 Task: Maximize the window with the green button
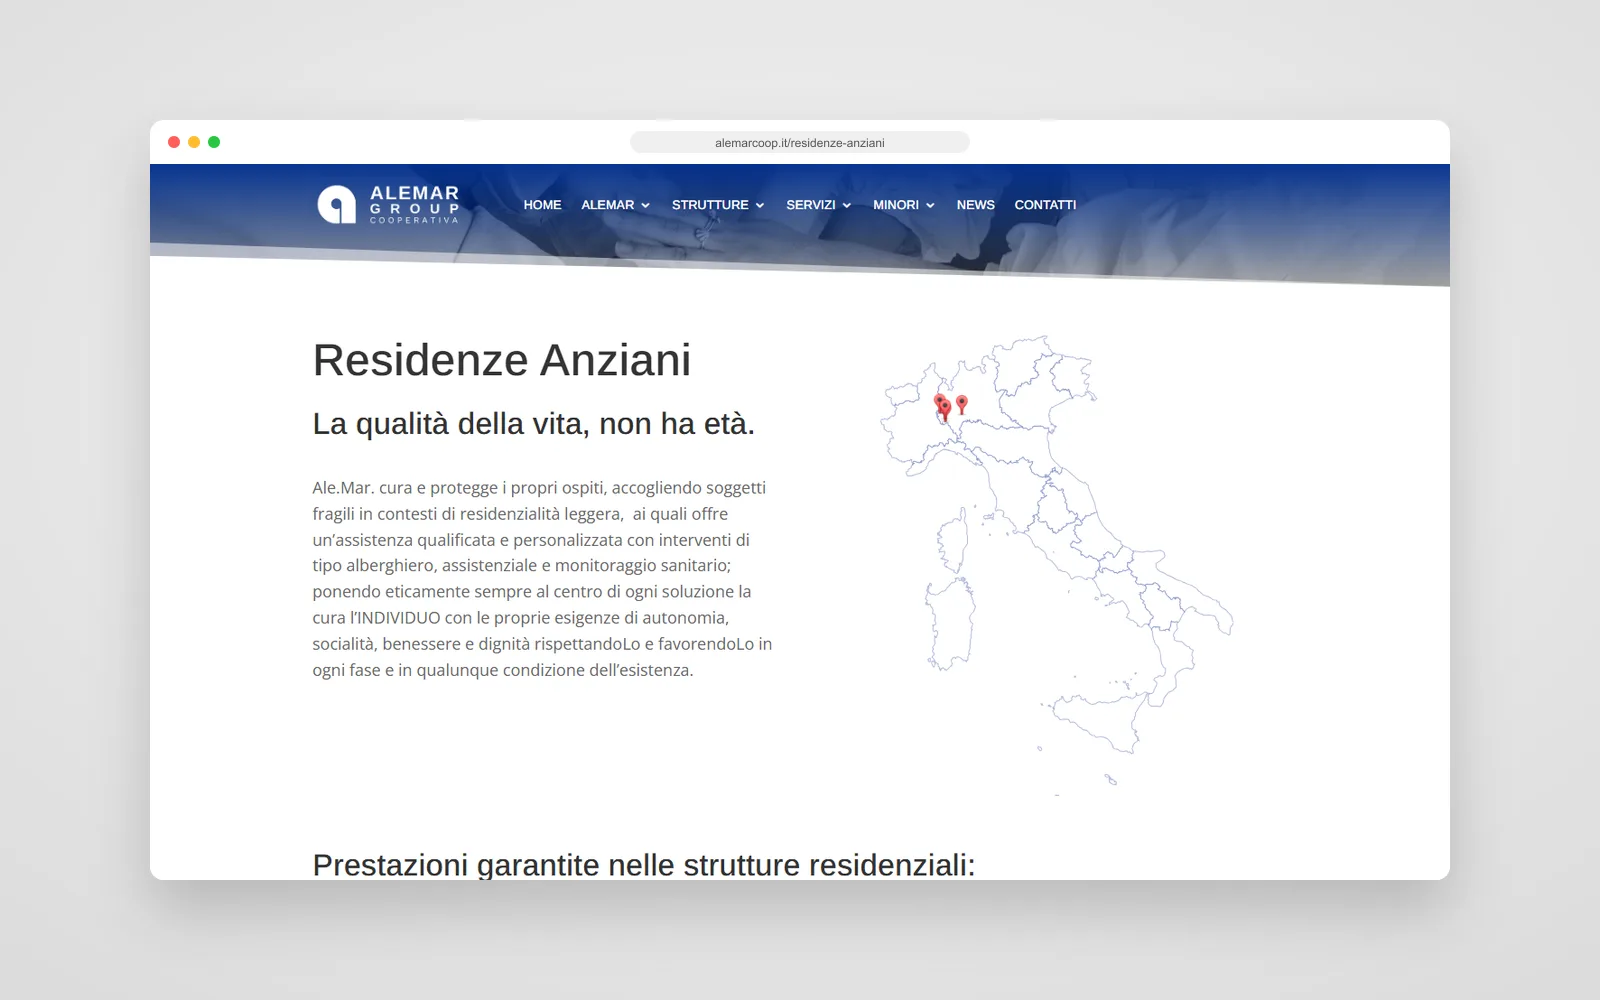[x=214, y=142]
